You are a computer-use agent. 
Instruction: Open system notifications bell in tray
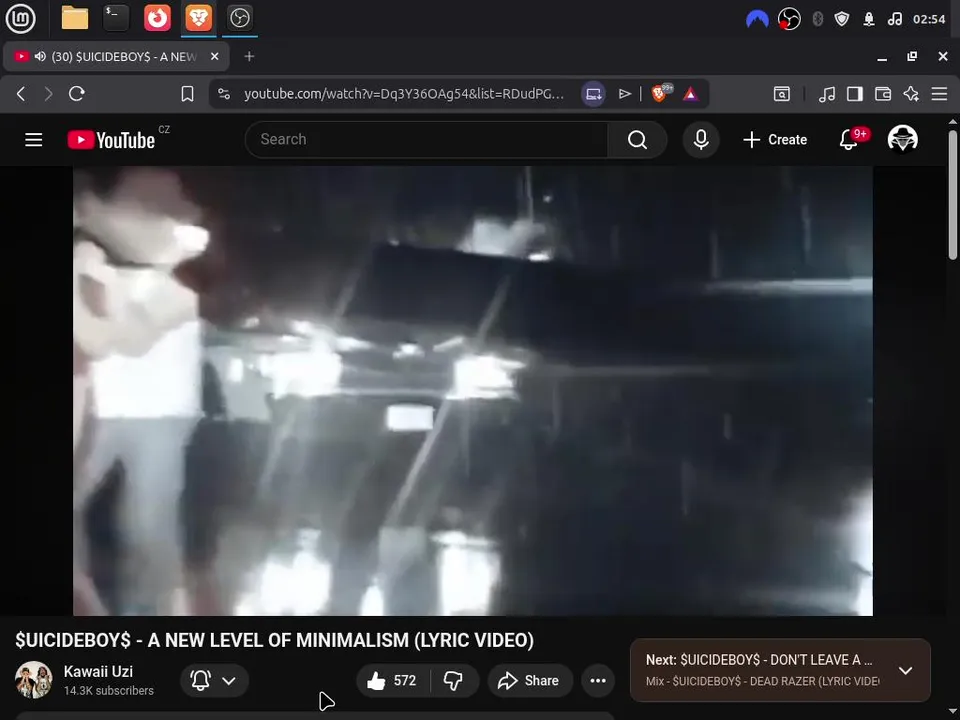coord(869,19)
